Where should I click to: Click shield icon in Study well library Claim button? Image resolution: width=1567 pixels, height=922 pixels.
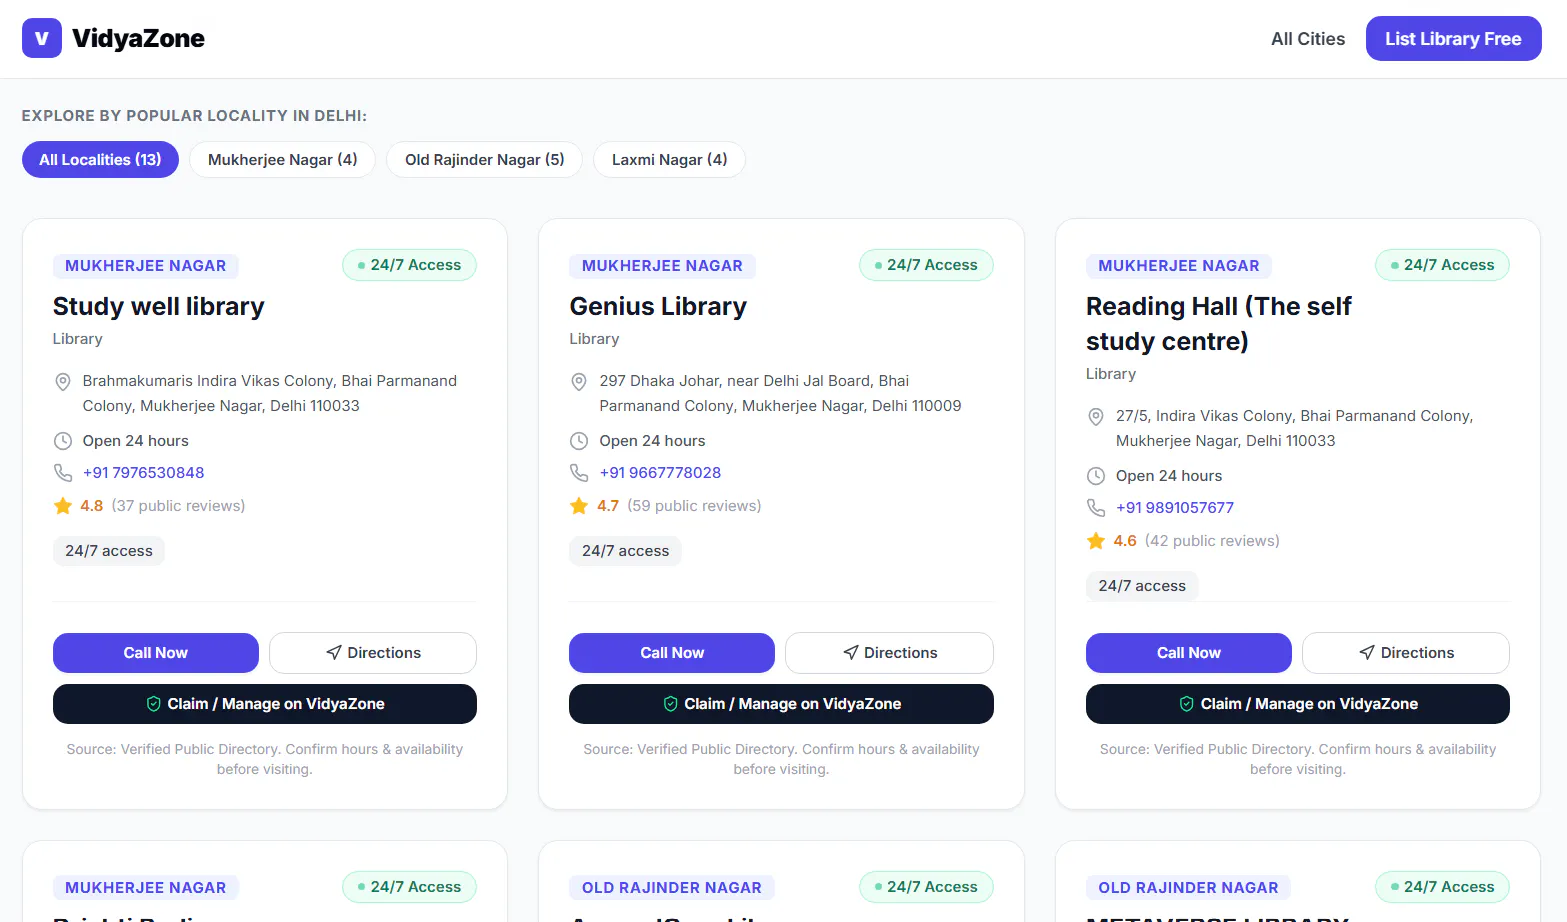click(x=154, y=704)
